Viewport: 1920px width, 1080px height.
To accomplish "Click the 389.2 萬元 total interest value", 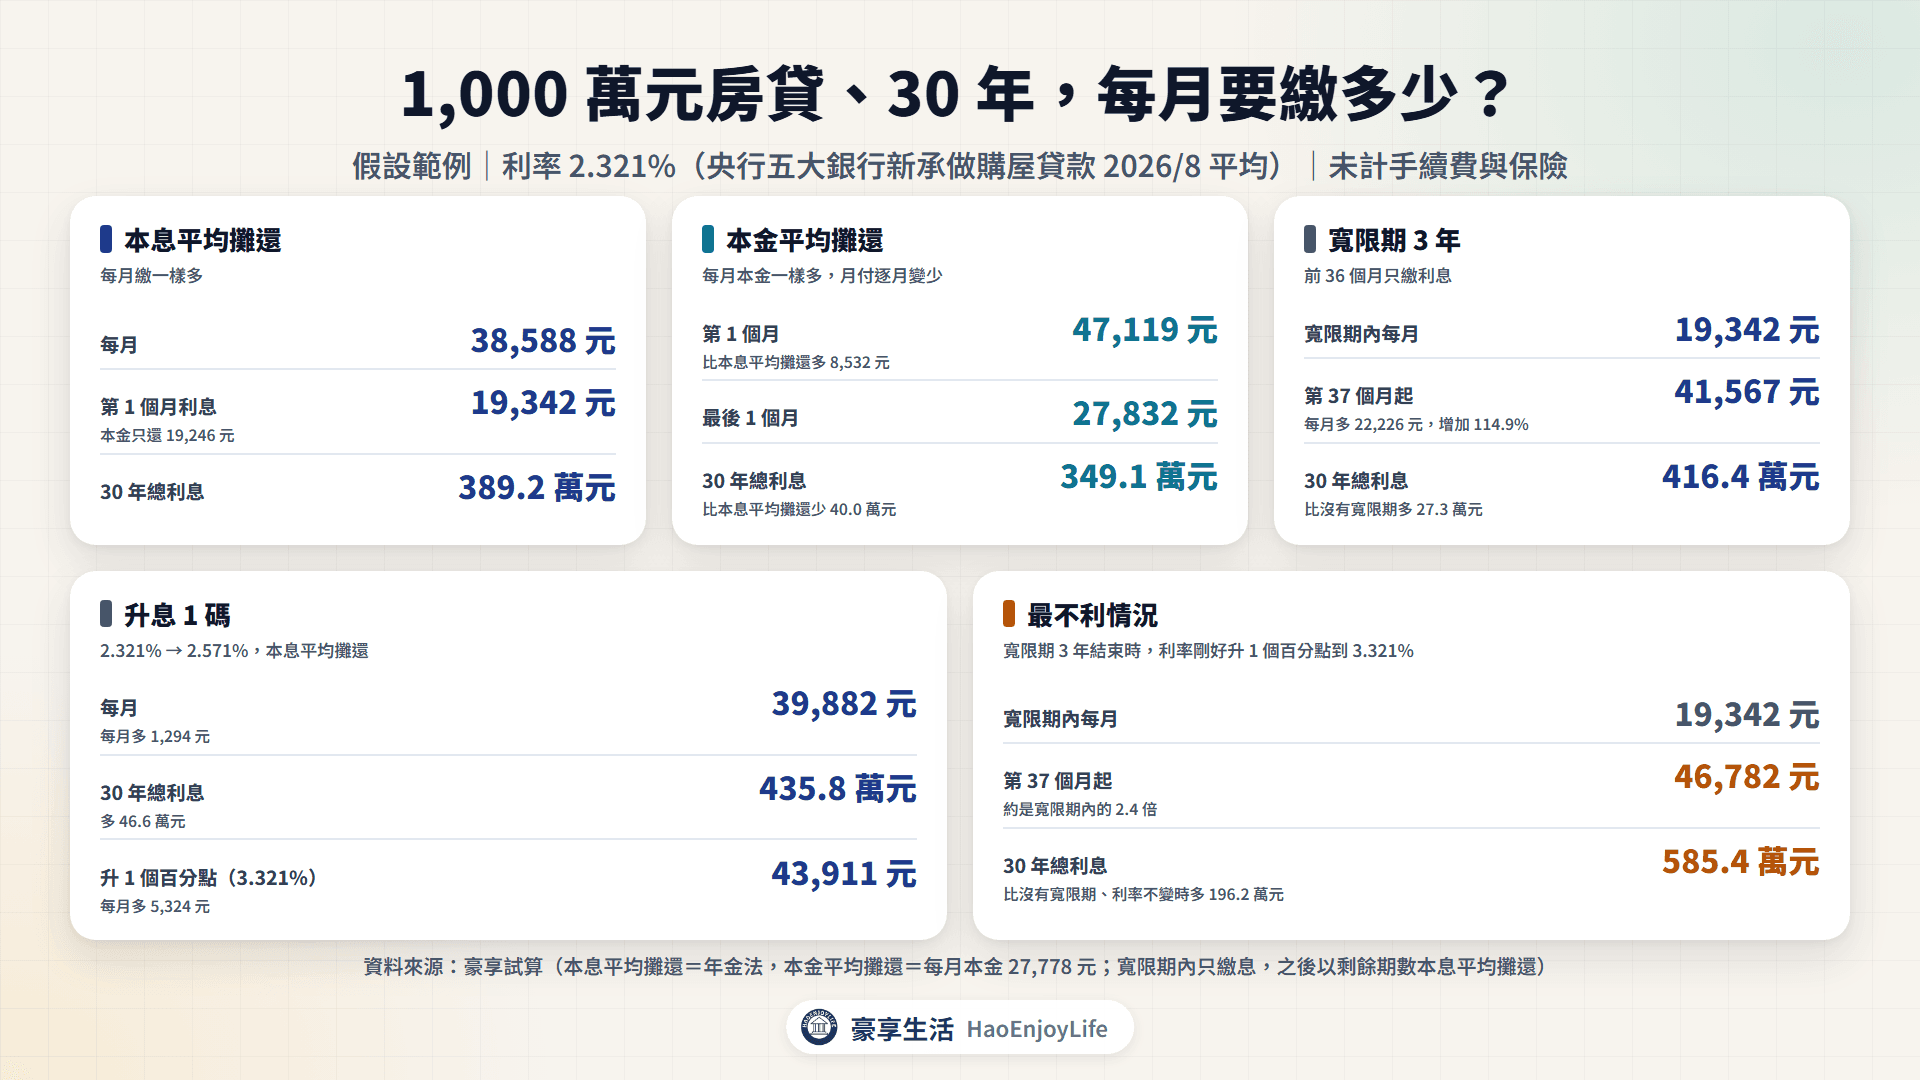I will pyautogui.click(x=537, y=488).
